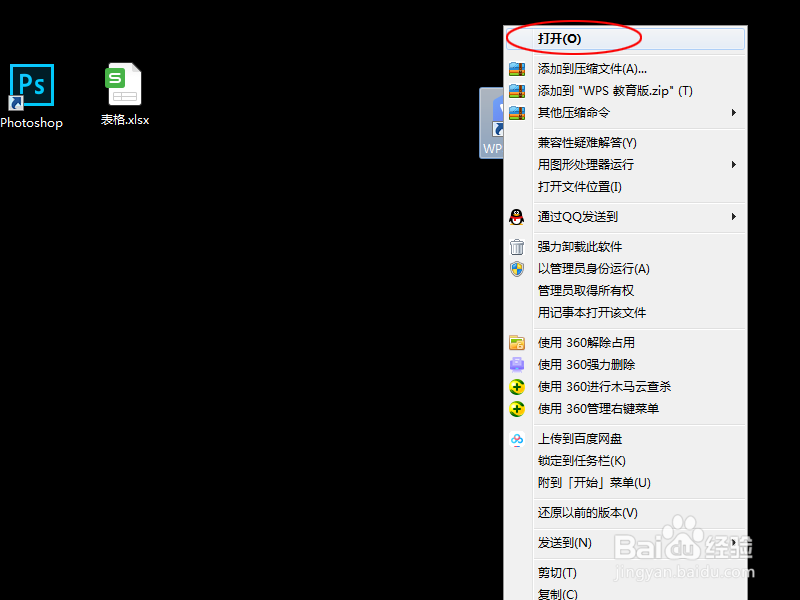Choose 以管理员身份运行(A) menu item
The image size is (800, 600).
click(625, 269)
